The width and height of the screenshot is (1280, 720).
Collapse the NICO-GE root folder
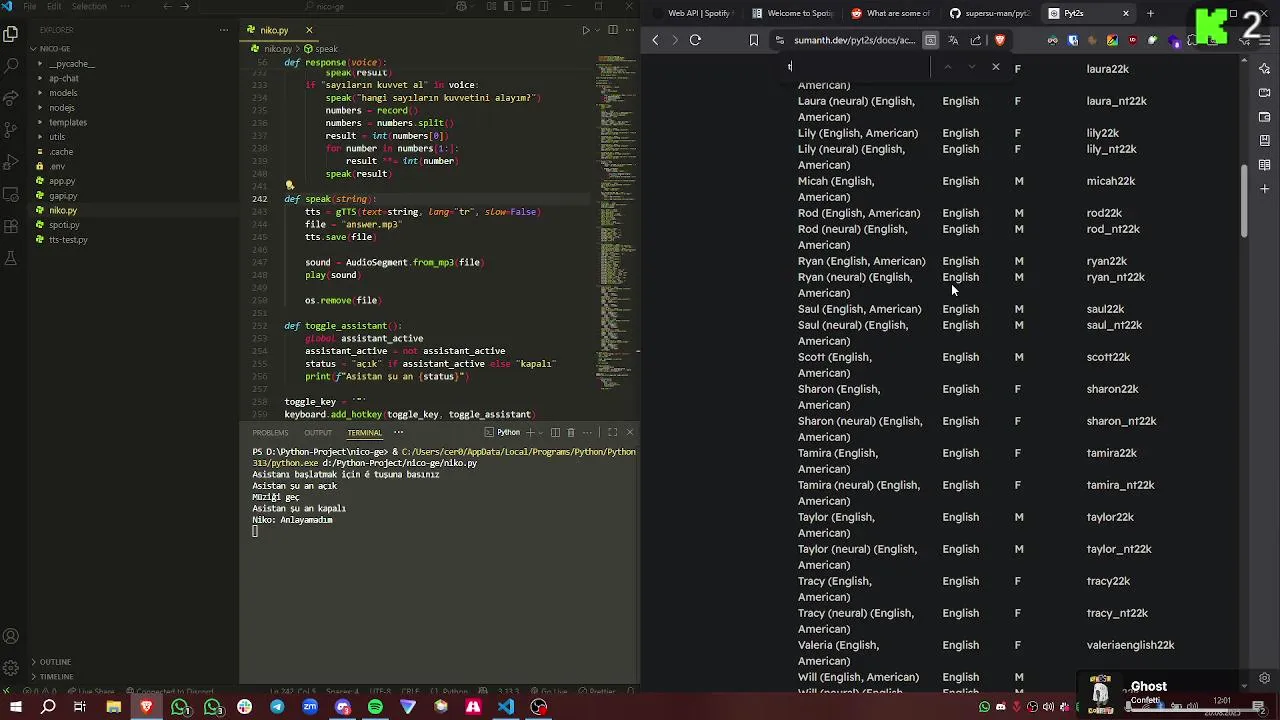pos(55,48)
